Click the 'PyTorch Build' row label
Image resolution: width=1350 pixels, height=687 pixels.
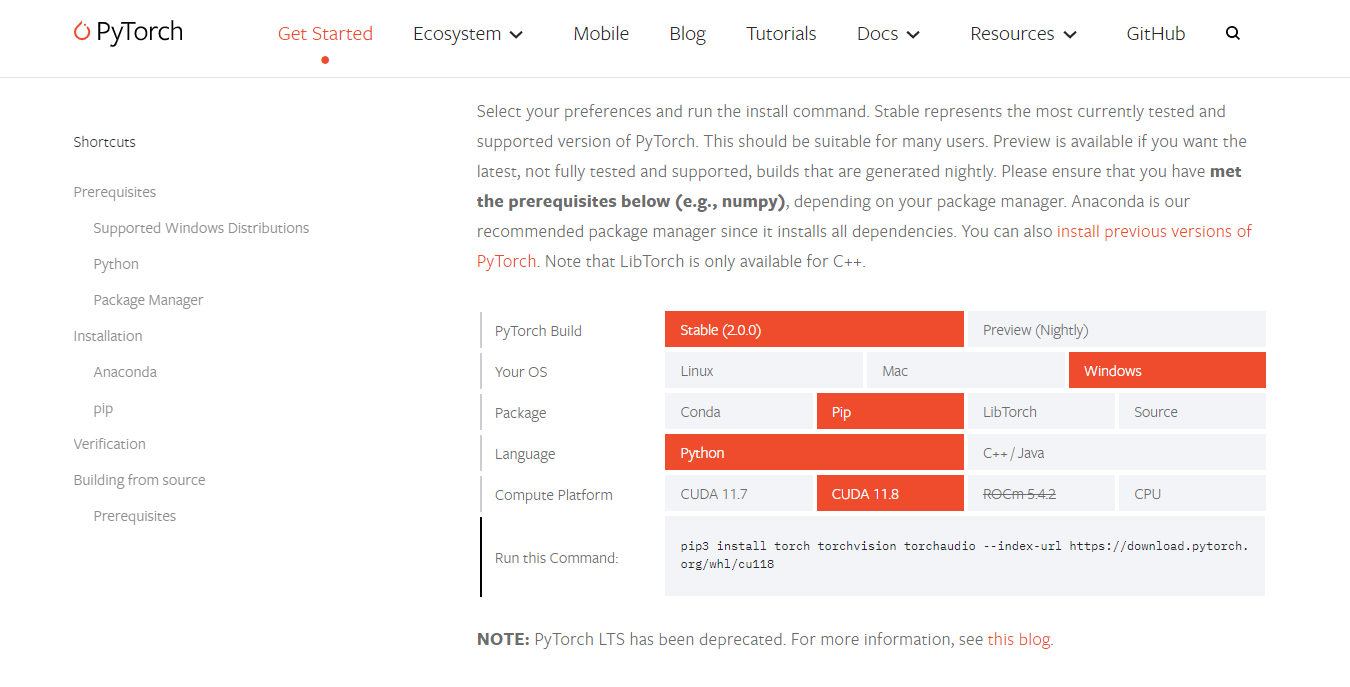tap(538, 331)
